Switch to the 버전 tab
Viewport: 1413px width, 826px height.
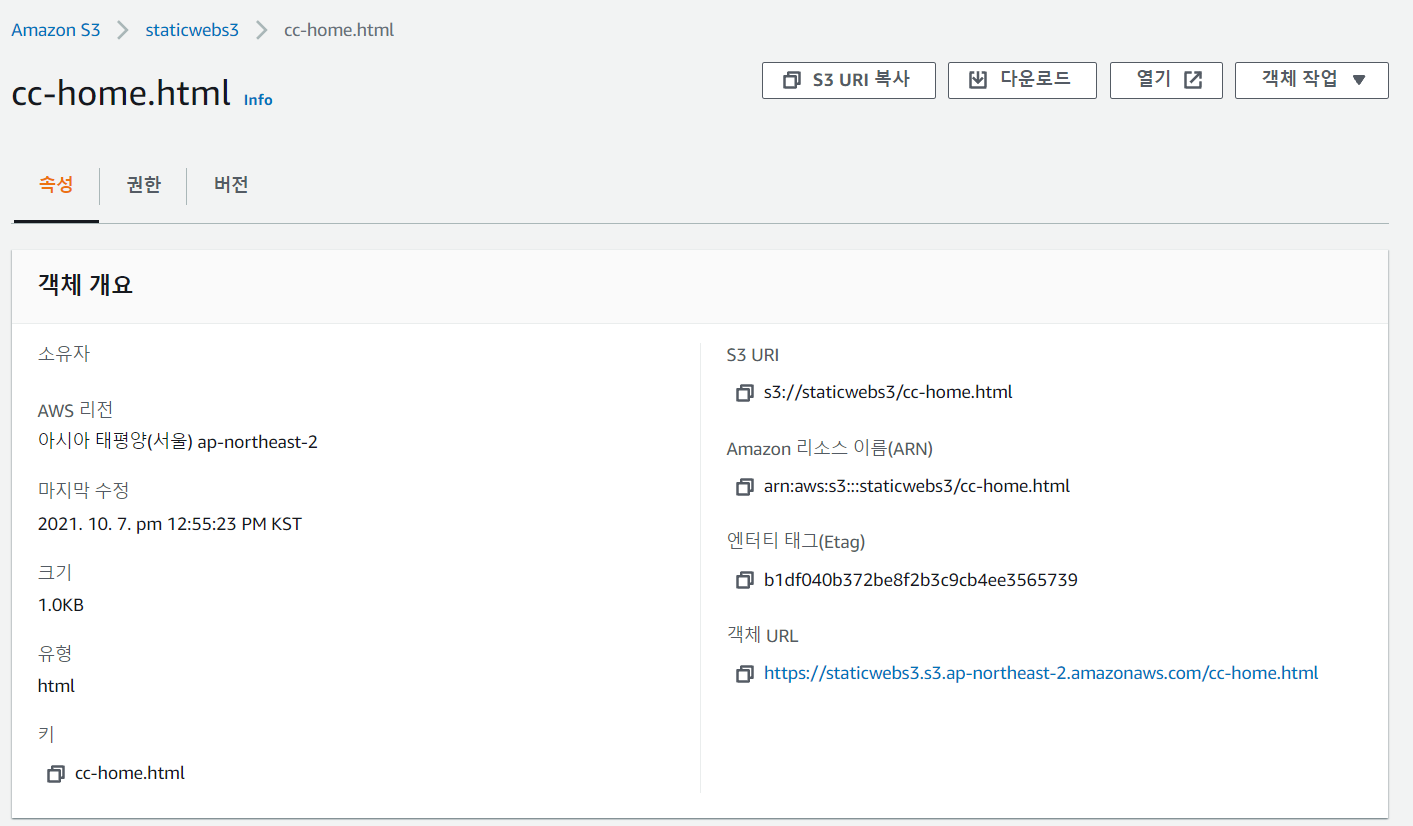[231, 185]
